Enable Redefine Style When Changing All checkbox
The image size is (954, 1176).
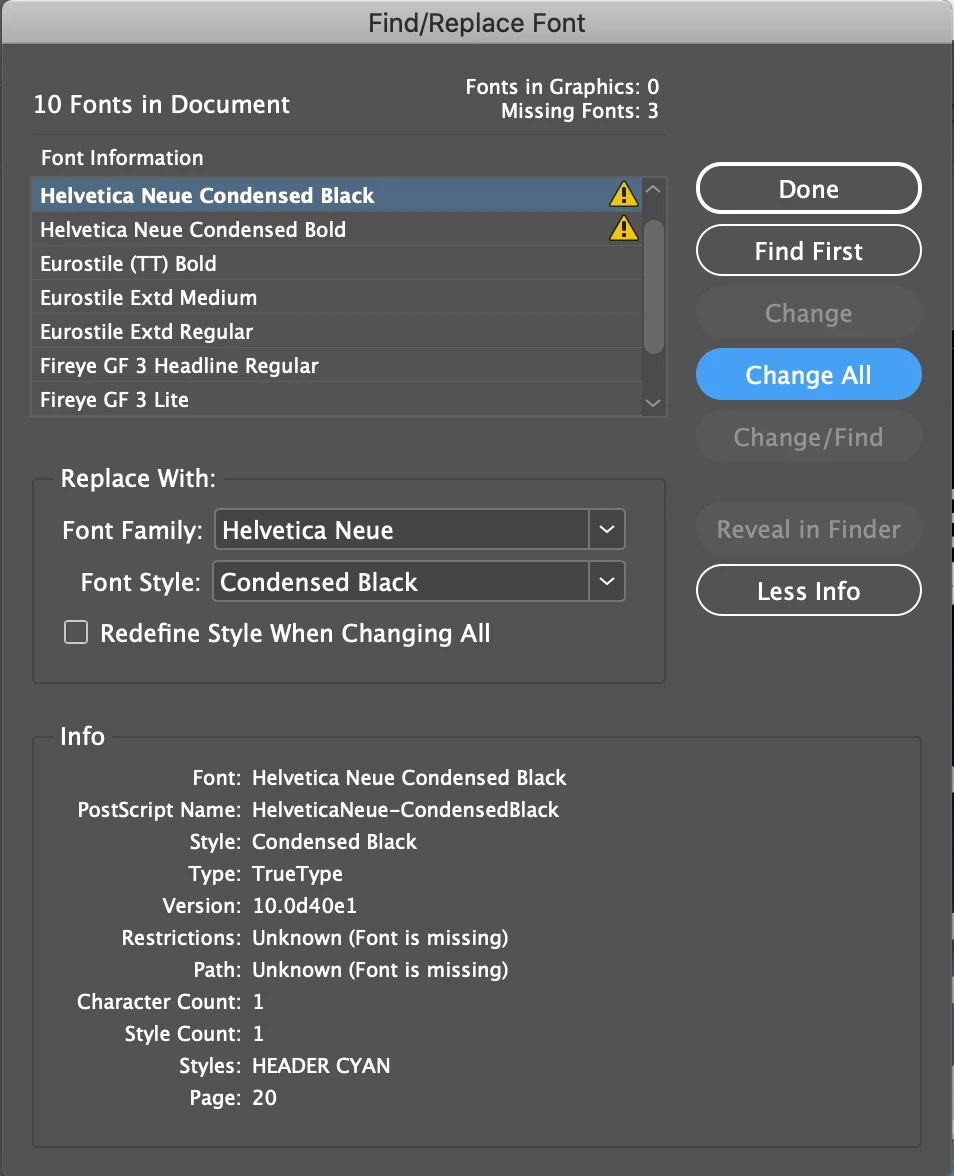(x=76, y=632)
